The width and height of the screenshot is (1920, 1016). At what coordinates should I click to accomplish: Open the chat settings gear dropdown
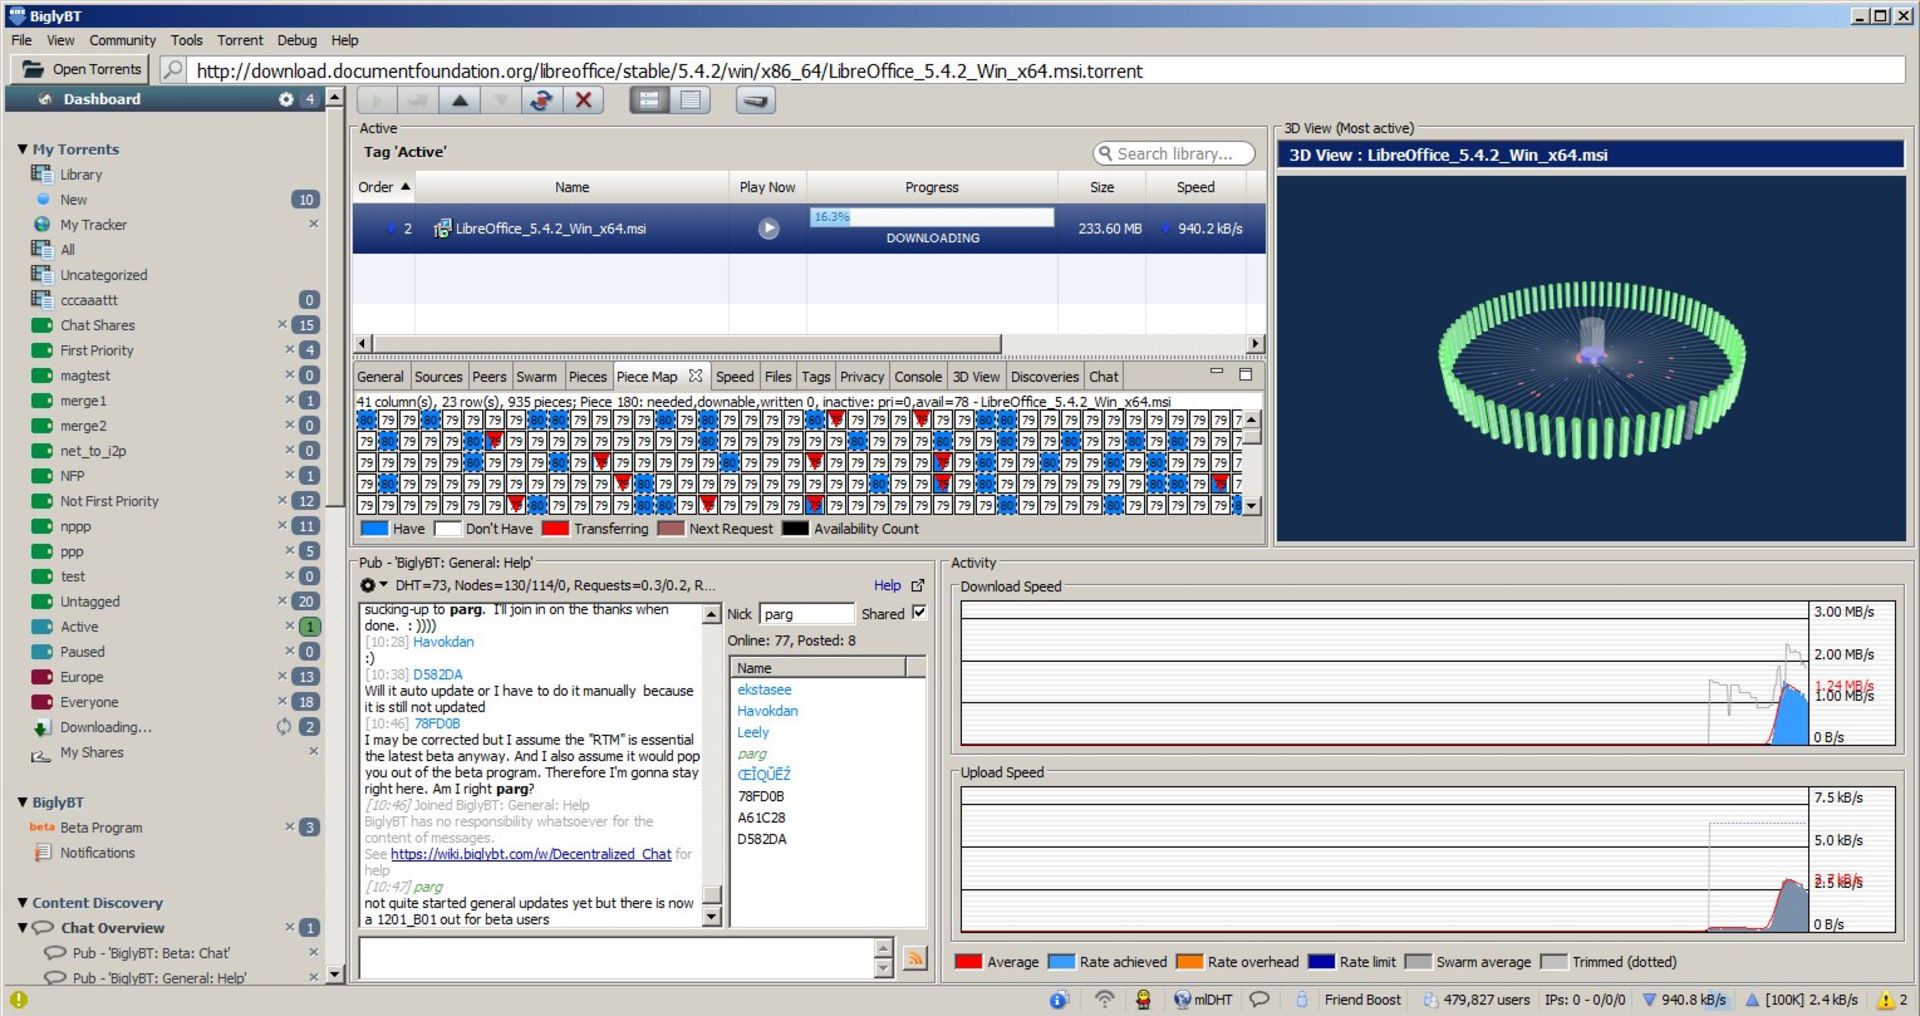click(x=372, y=586)
